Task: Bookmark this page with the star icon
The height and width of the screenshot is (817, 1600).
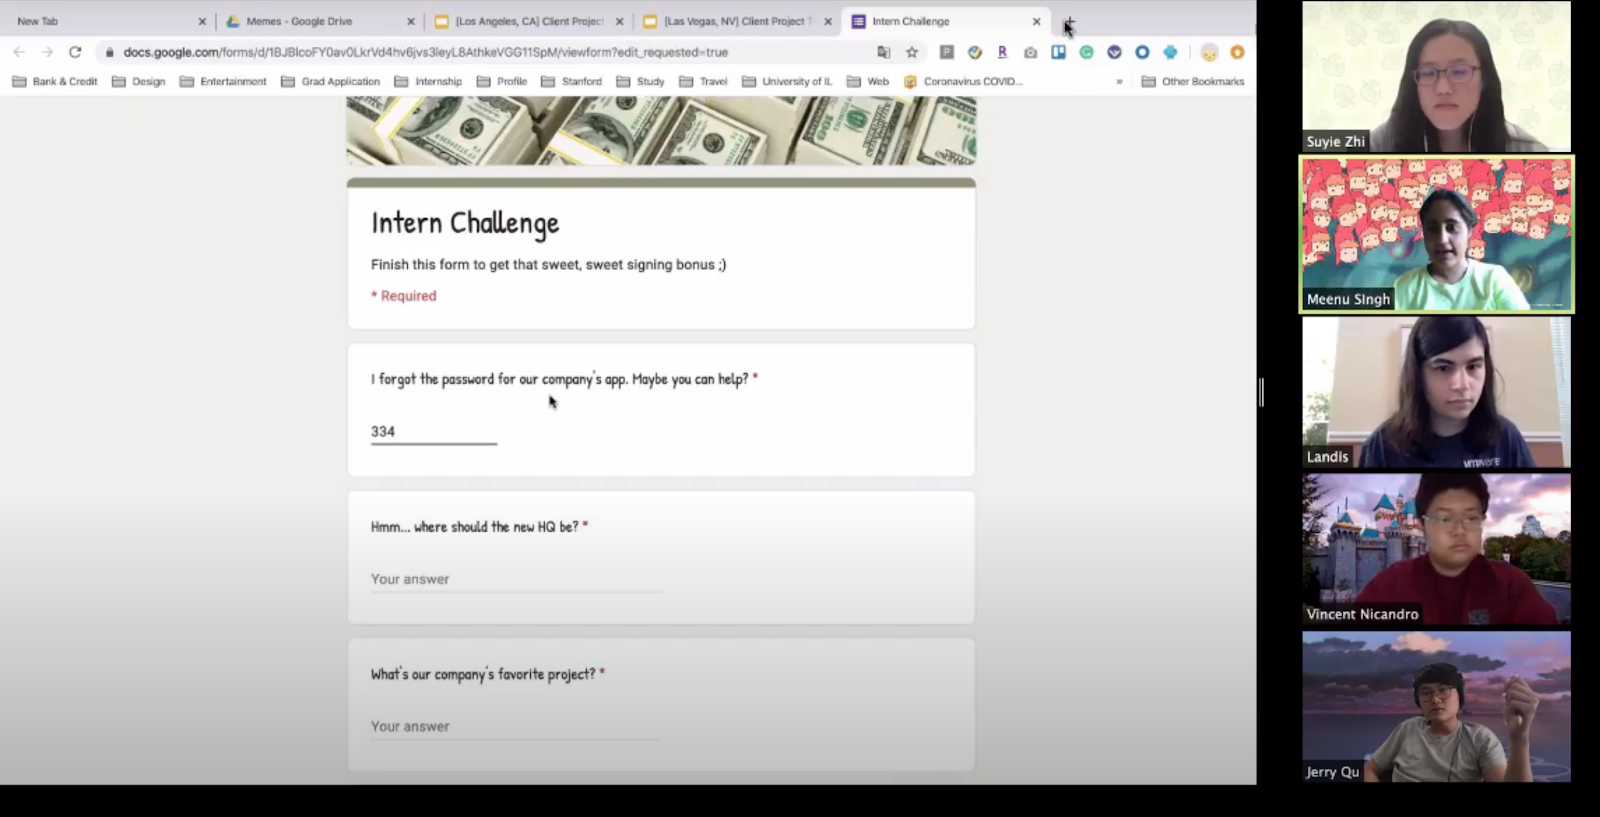Action: click(x=912, y=52)
